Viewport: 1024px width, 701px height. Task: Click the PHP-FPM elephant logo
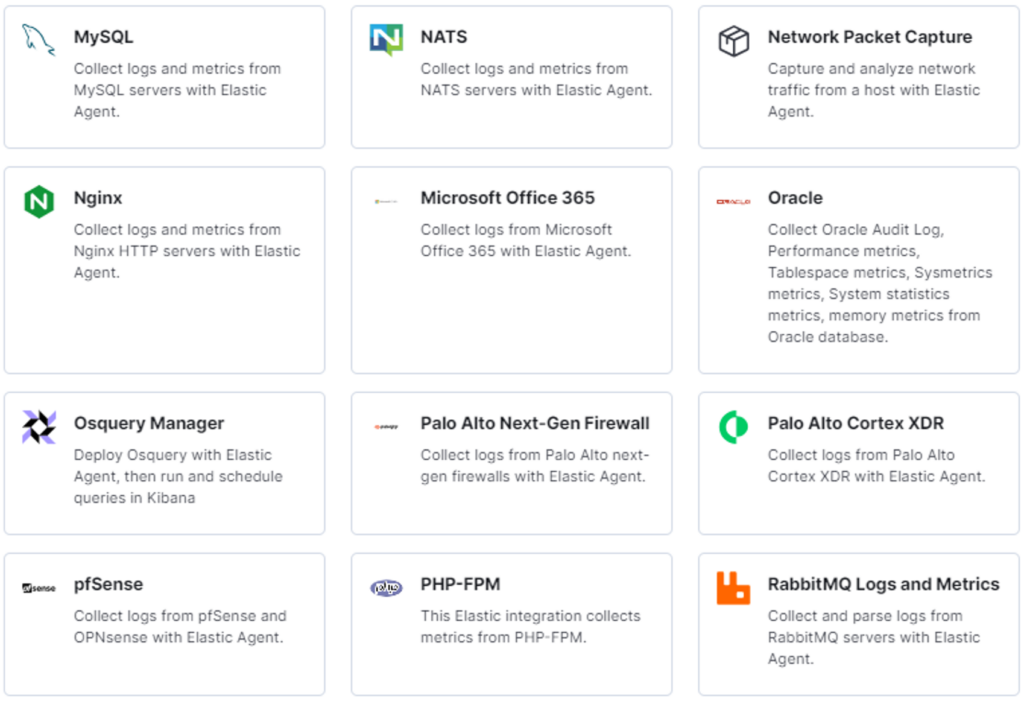[x=386, y=588]
